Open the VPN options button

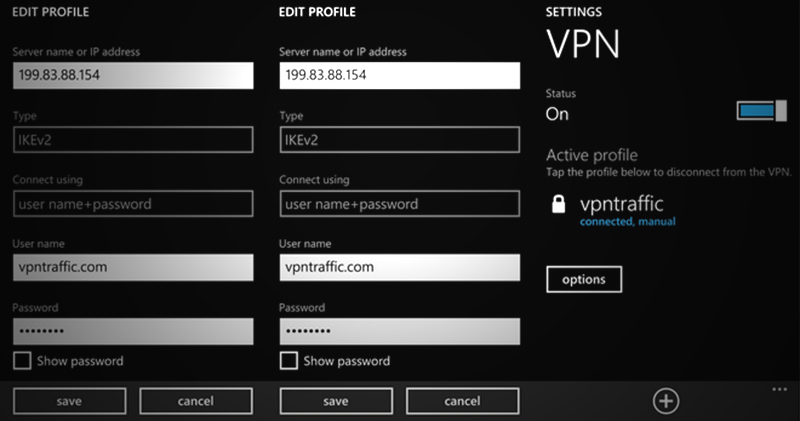[584, 279]
